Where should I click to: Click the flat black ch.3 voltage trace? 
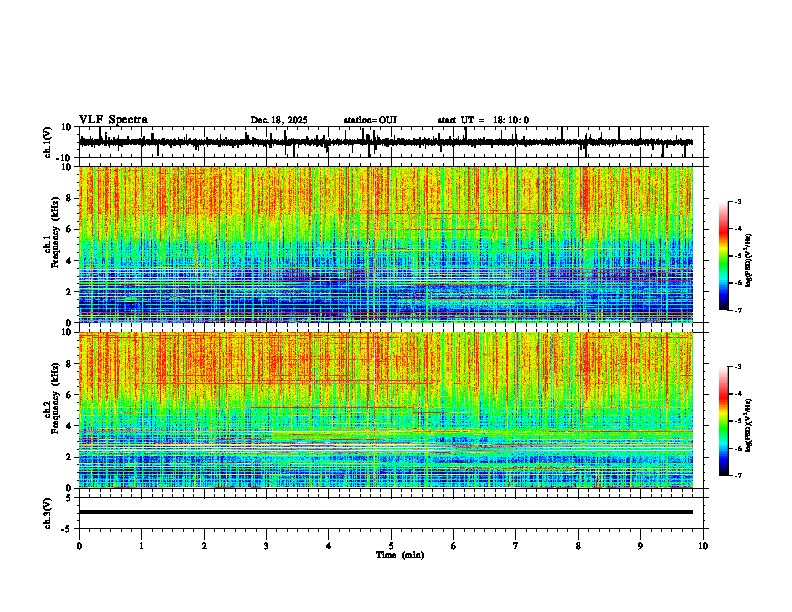pos(386,512)
